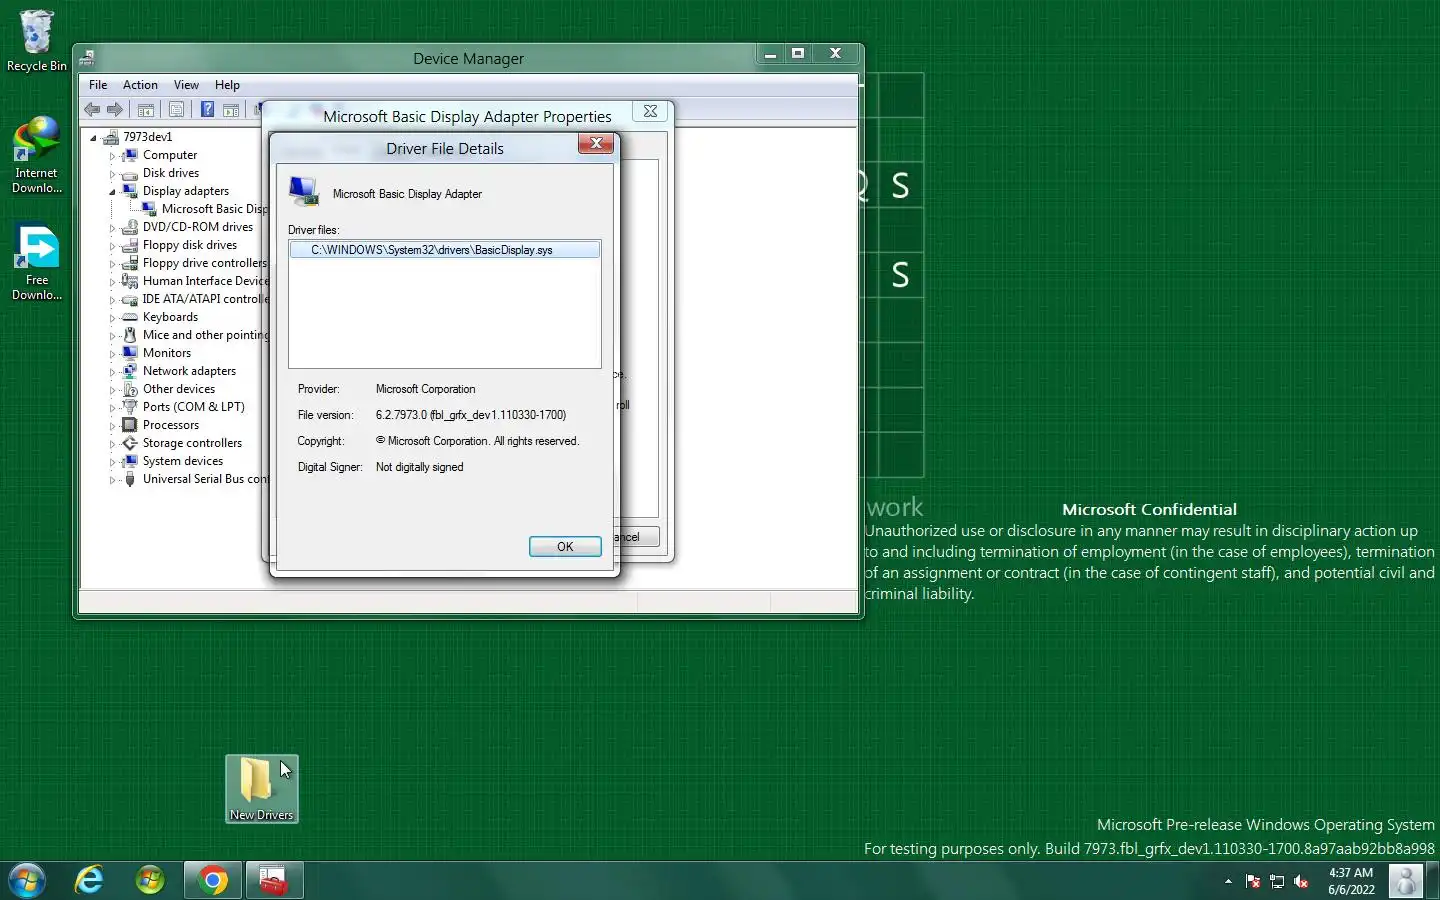
Task: Open Internet Explorer from the taskbar
Action: (90, 880)
